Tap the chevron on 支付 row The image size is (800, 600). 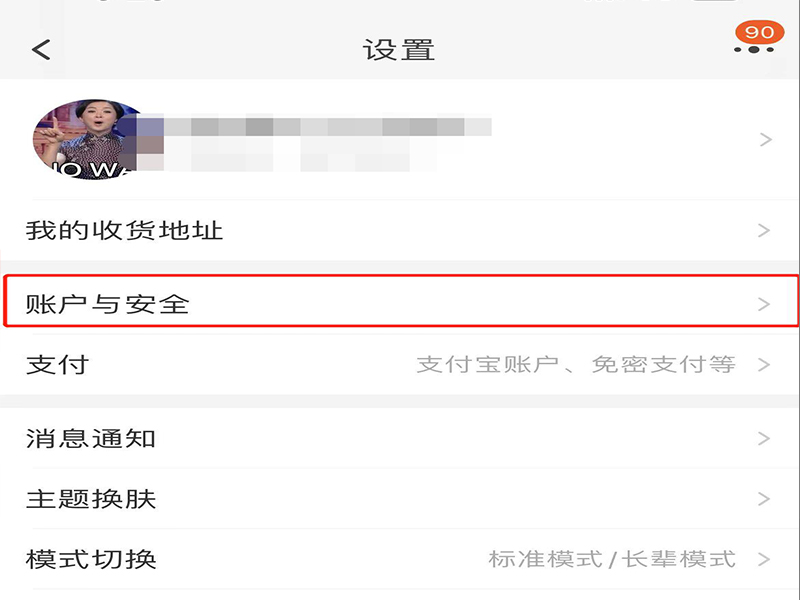pyautogui.click(x=764, y=364)
